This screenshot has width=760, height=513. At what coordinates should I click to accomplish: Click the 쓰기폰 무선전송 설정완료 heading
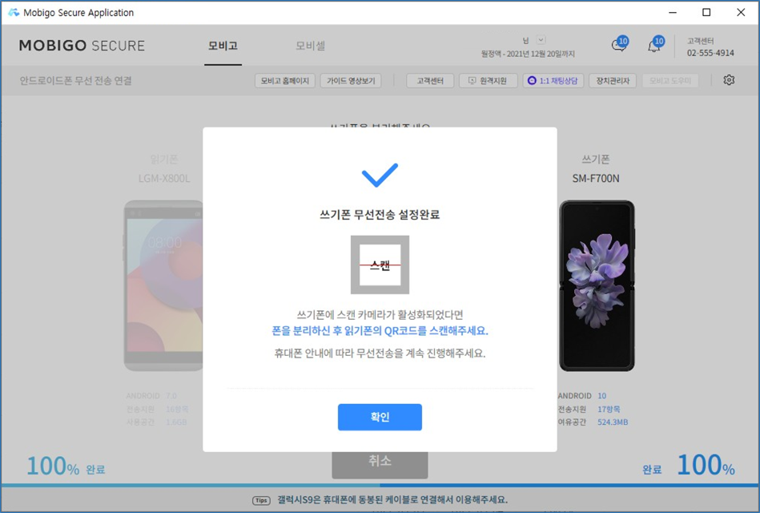(380, 214)
